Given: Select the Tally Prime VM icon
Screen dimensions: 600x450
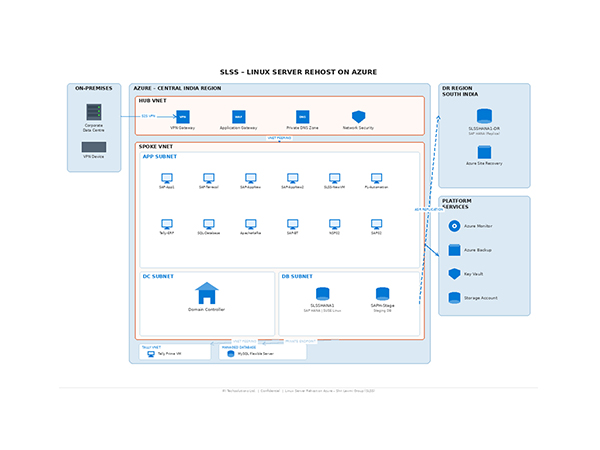Looking at the screenshot, I should click(x=151, y=354).
